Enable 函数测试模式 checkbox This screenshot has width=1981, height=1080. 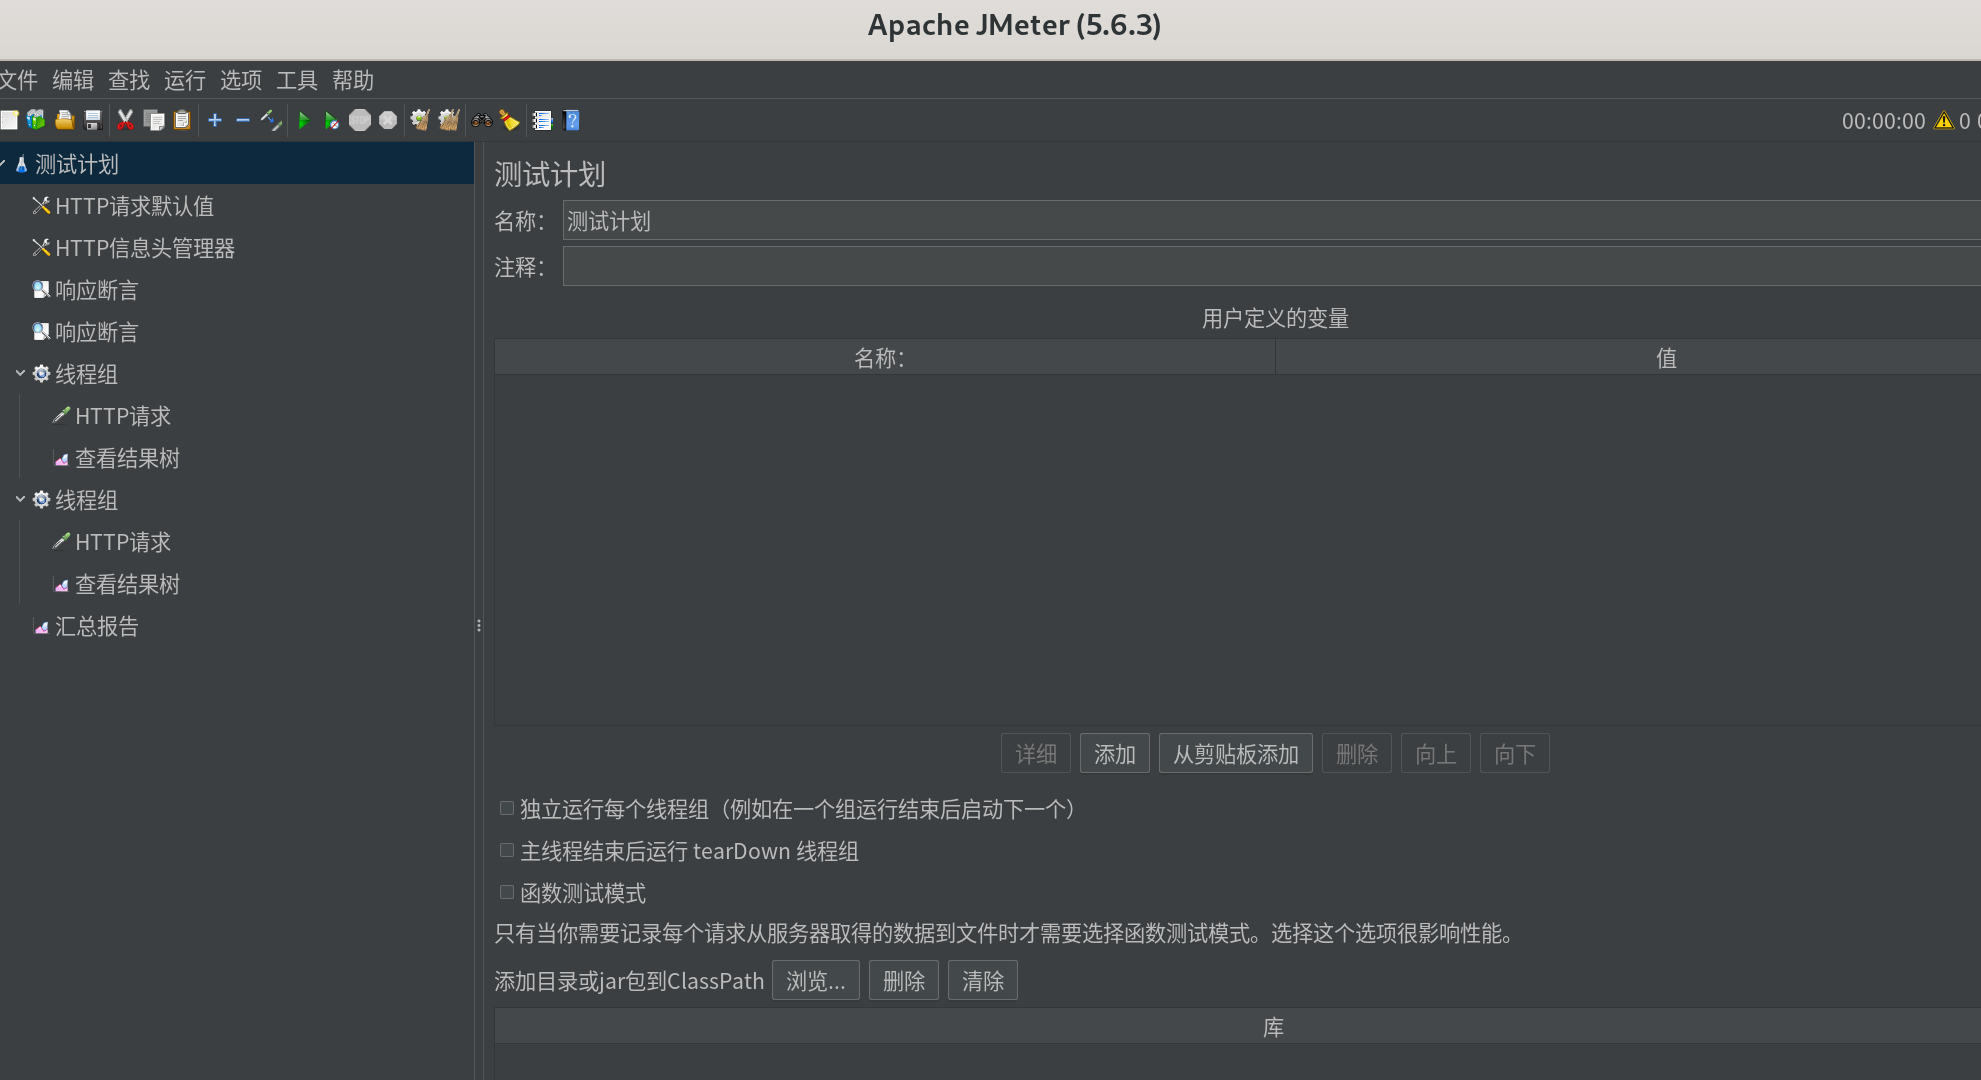507,892
